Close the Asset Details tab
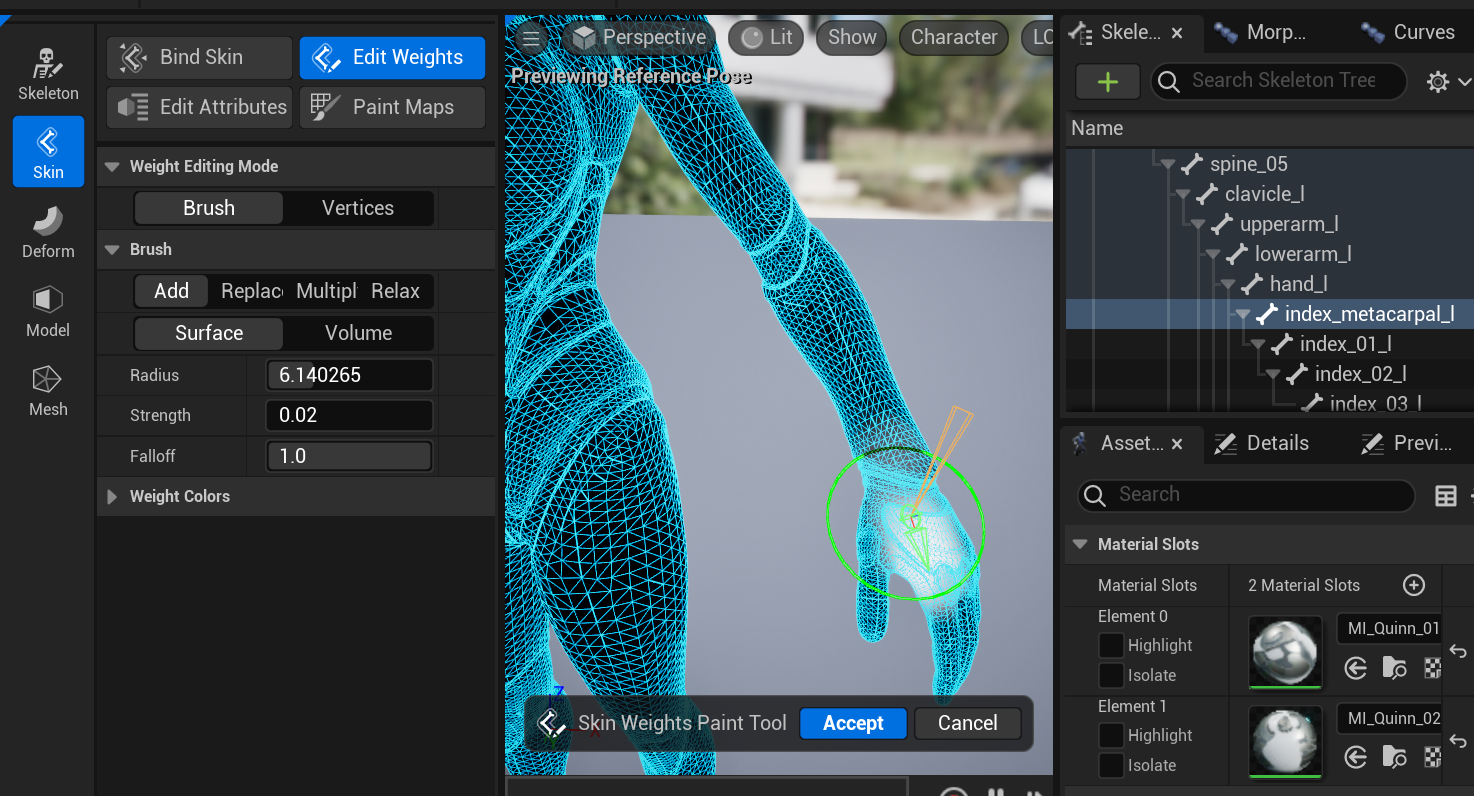Screen dimensions: 1474x796 tap(1177, 443)
